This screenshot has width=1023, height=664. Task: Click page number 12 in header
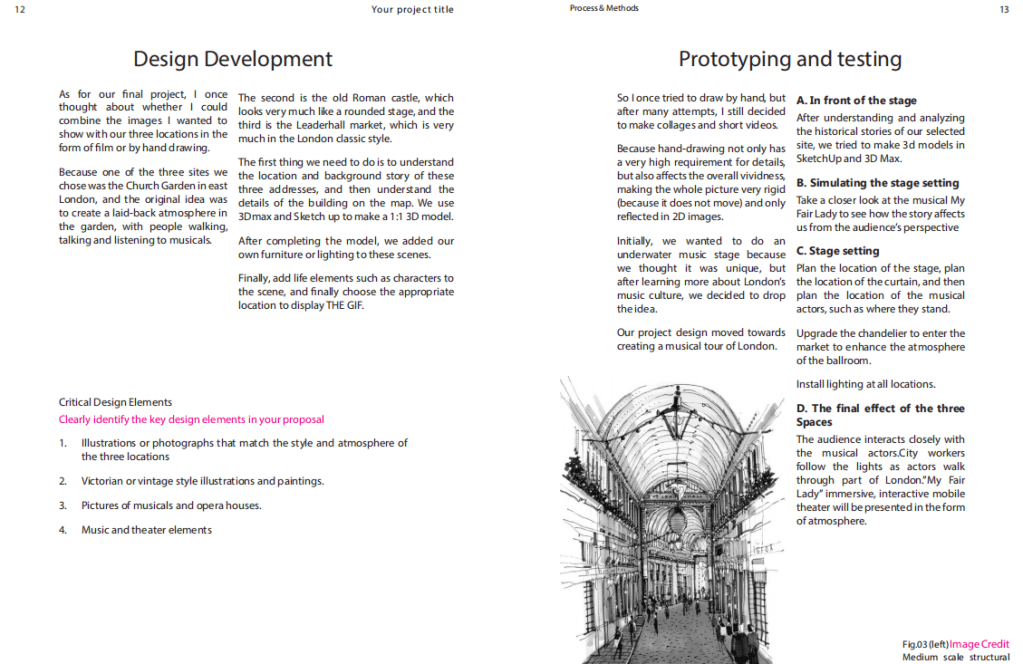pyautogui.click(x=20, y=9)
